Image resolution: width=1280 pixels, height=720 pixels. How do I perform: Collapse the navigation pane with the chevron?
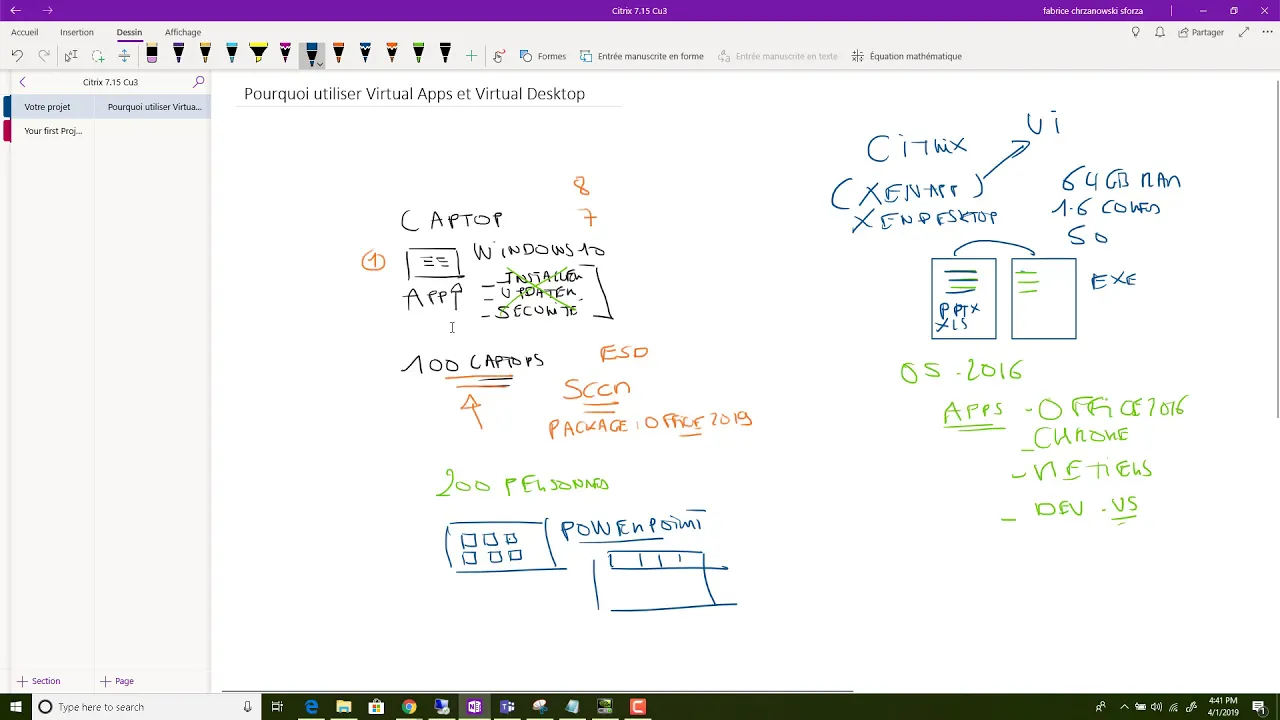click(22, 82)
